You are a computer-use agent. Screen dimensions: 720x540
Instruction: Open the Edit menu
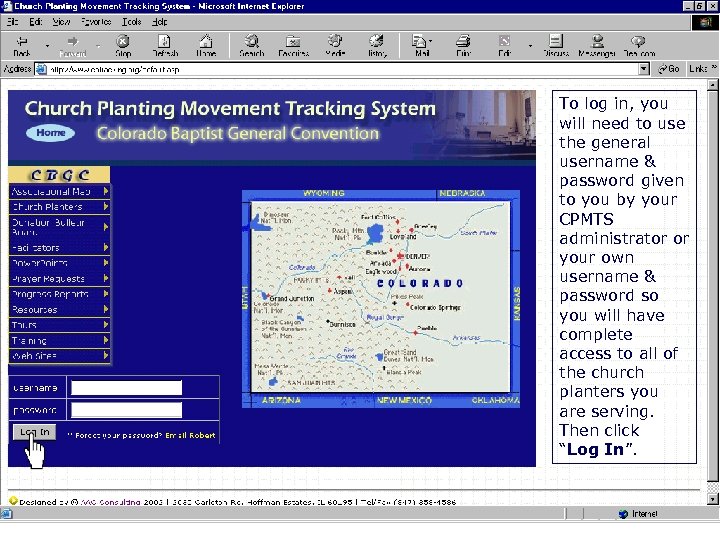36,22
